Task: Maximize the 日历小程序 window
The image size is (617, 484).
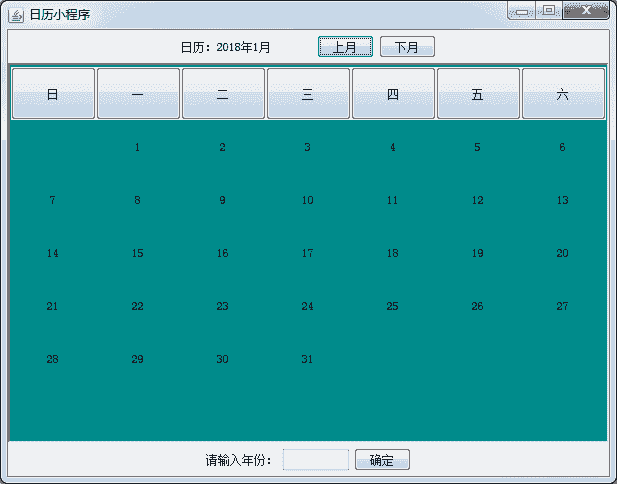Action: click(x=549, y=11)
